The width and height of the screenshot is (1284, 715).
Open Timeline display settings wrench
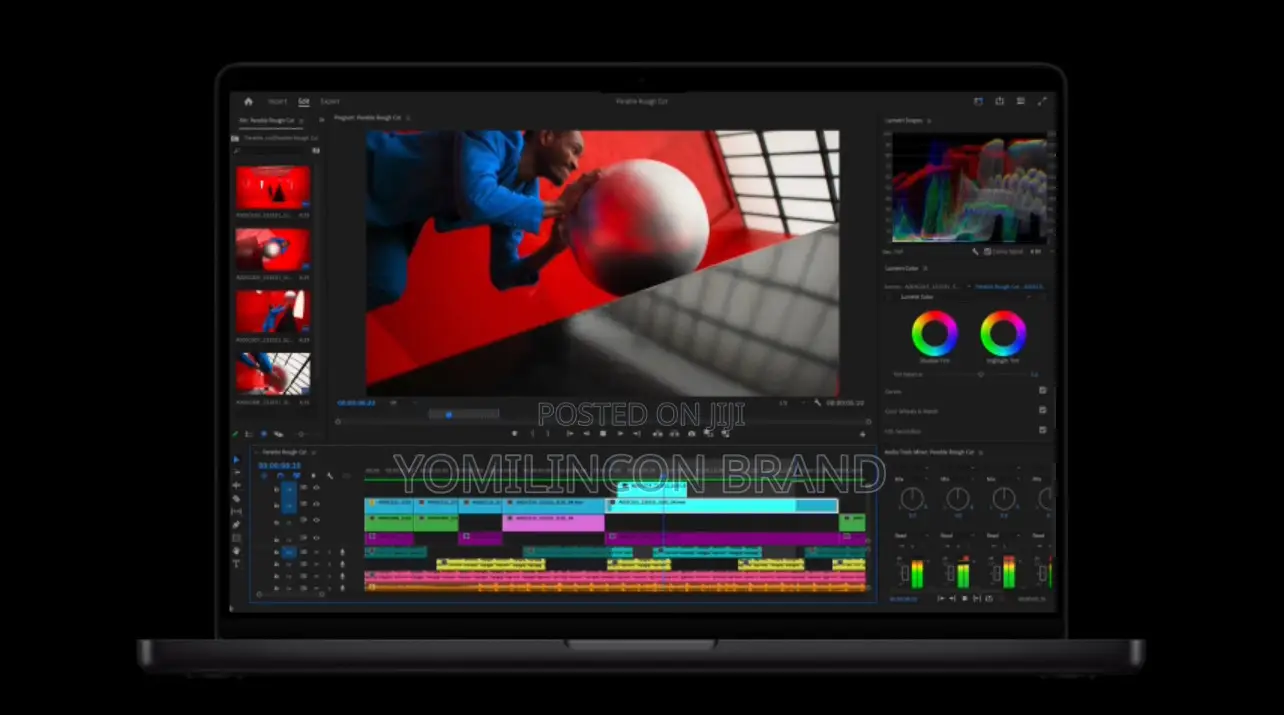(x=329, y=476)
